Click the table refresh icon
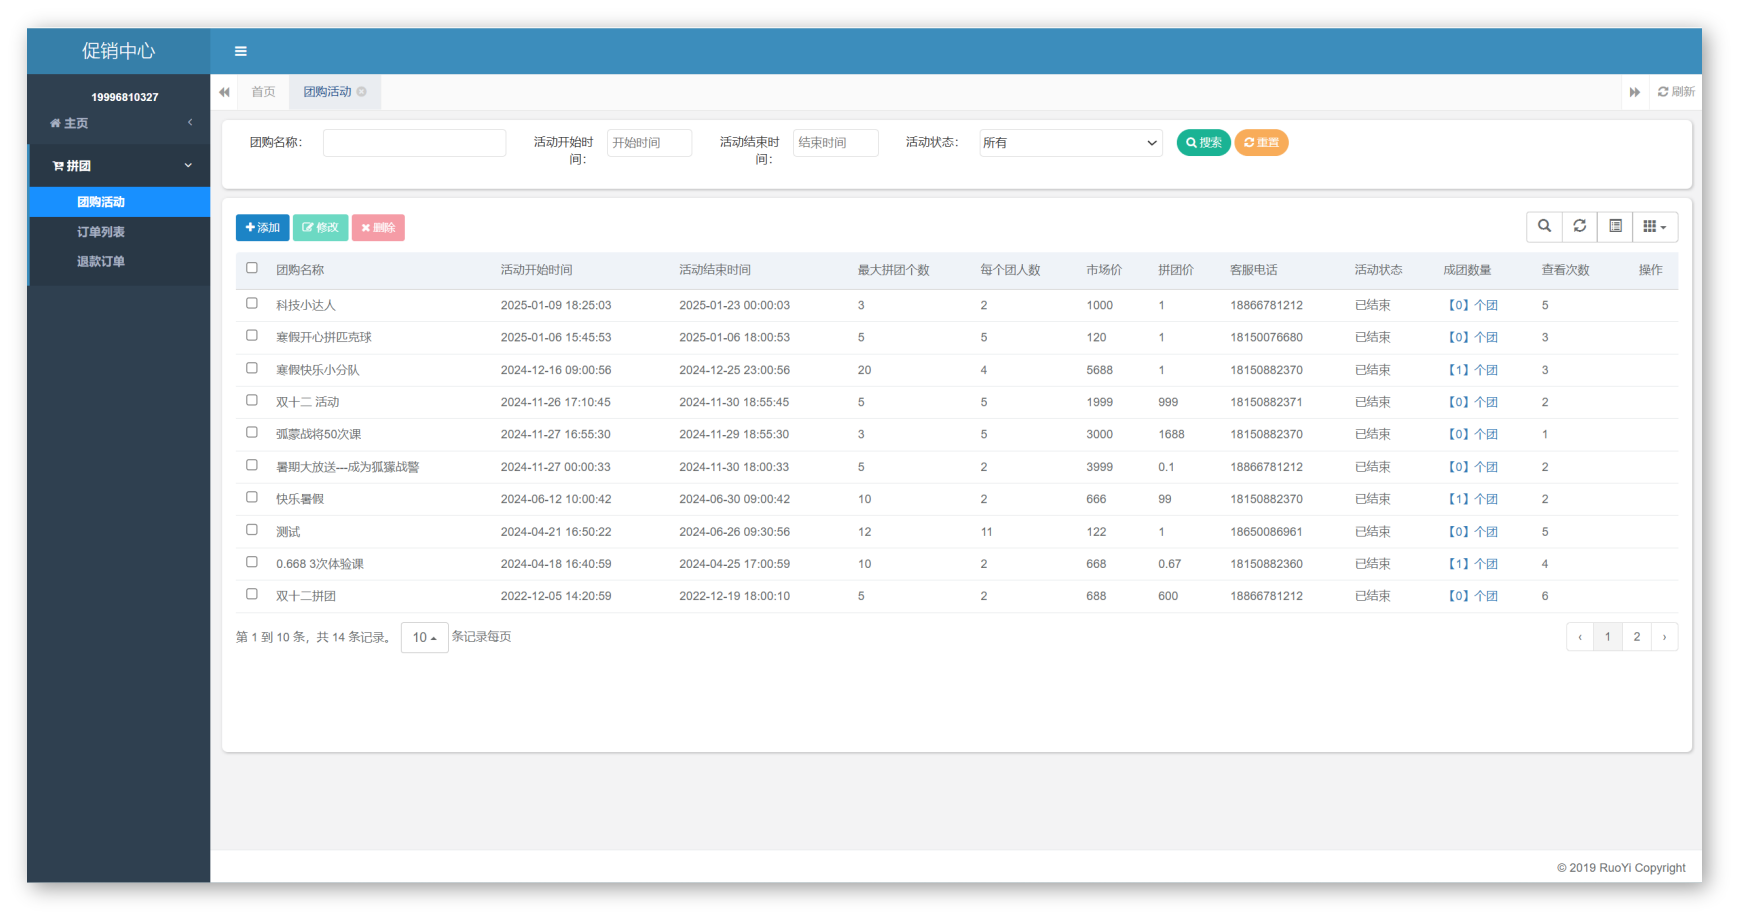 [x=1580, y=227]
